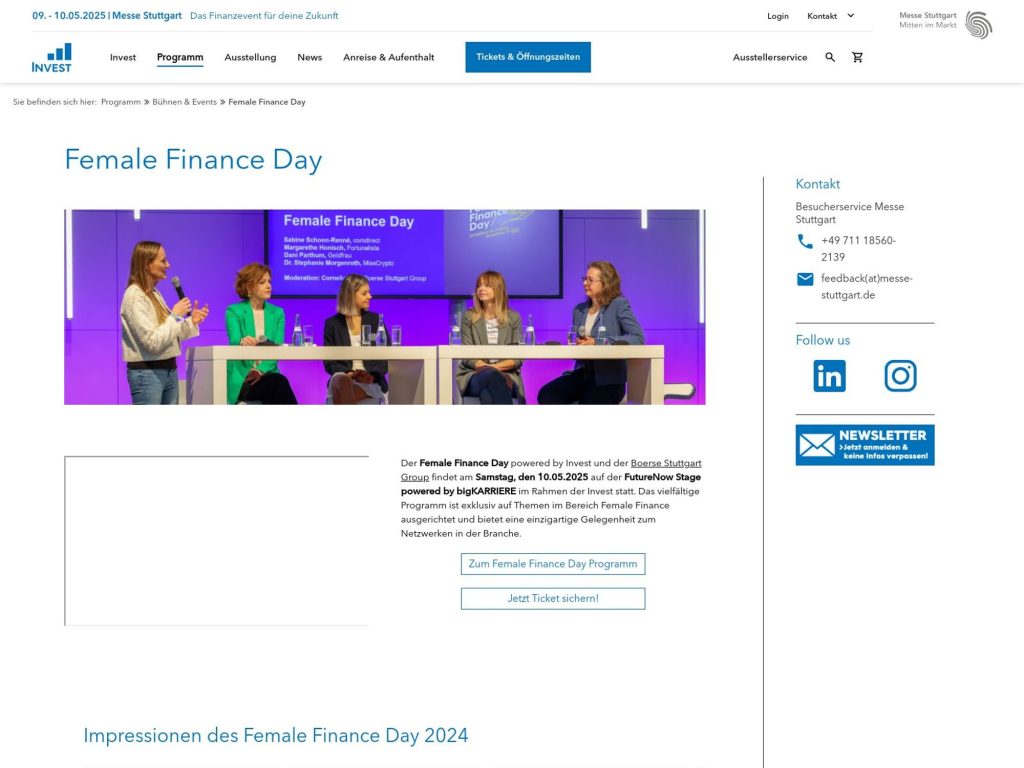Image resolution: width=1024 pixels, height=768 pixels.
Task: Select News in the main navigation
Action: coord(310,57)
